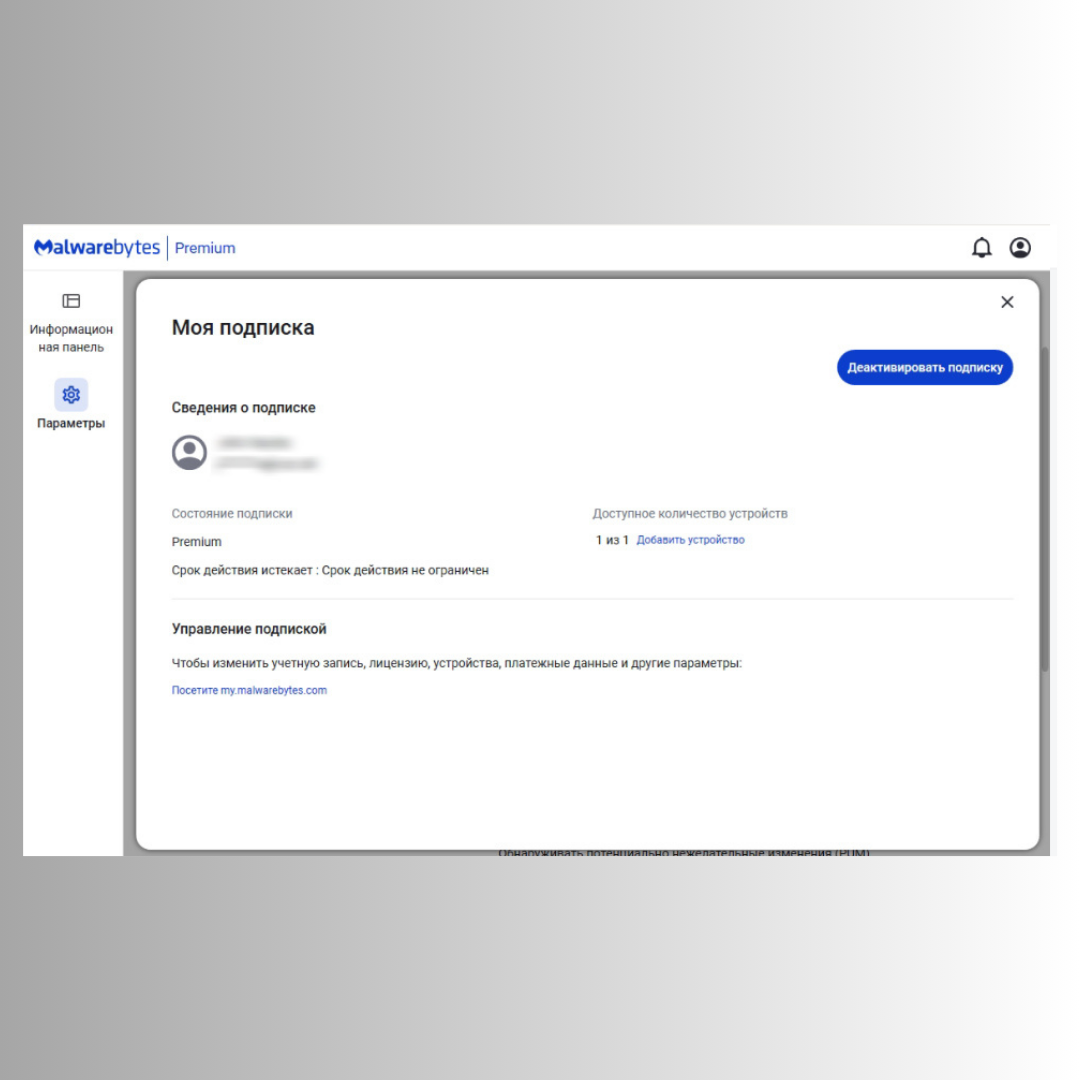Open the notifications bell icon

[982, 247]
